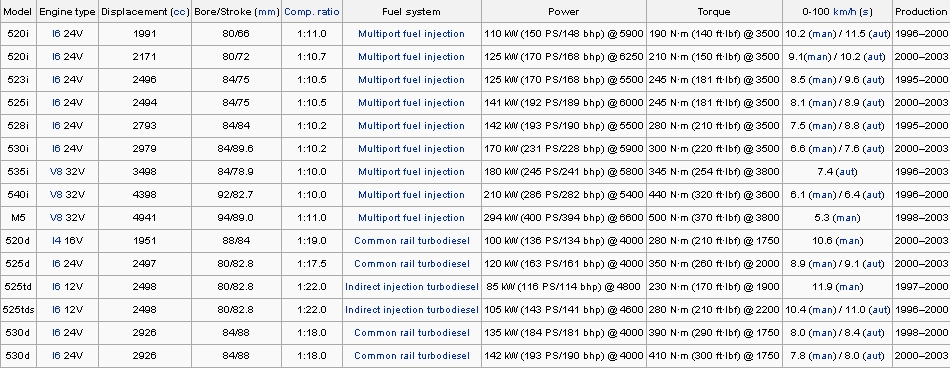Select the compression ratio 1:19.0

pyautogui.click(x=311, y=241)
